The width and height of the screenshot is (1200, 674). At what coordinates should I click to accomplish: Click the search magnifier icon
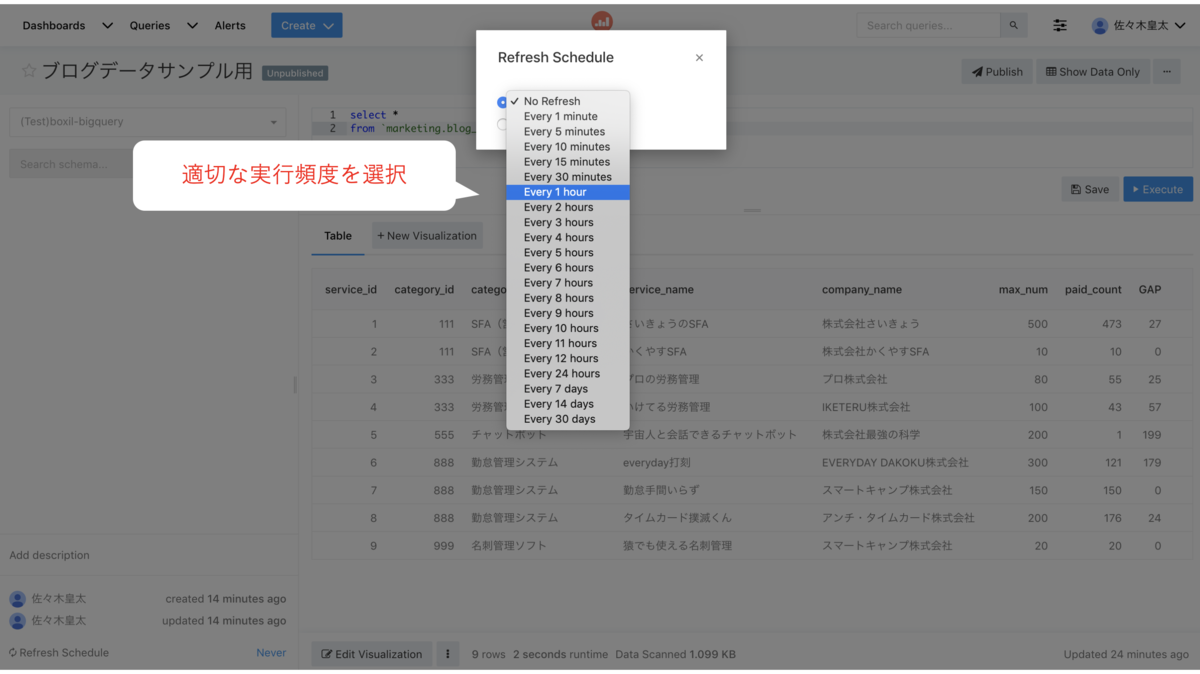click(x=1014, y=25)
